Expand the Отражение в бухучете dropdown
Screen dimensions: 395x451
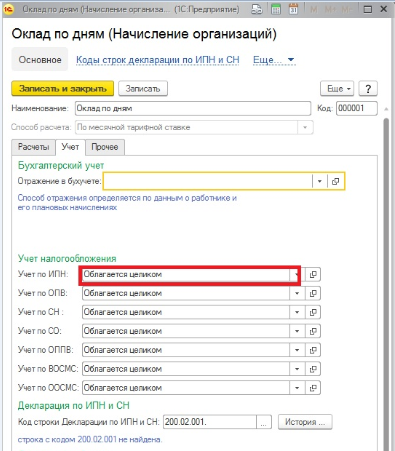click(x=320, y=181)
